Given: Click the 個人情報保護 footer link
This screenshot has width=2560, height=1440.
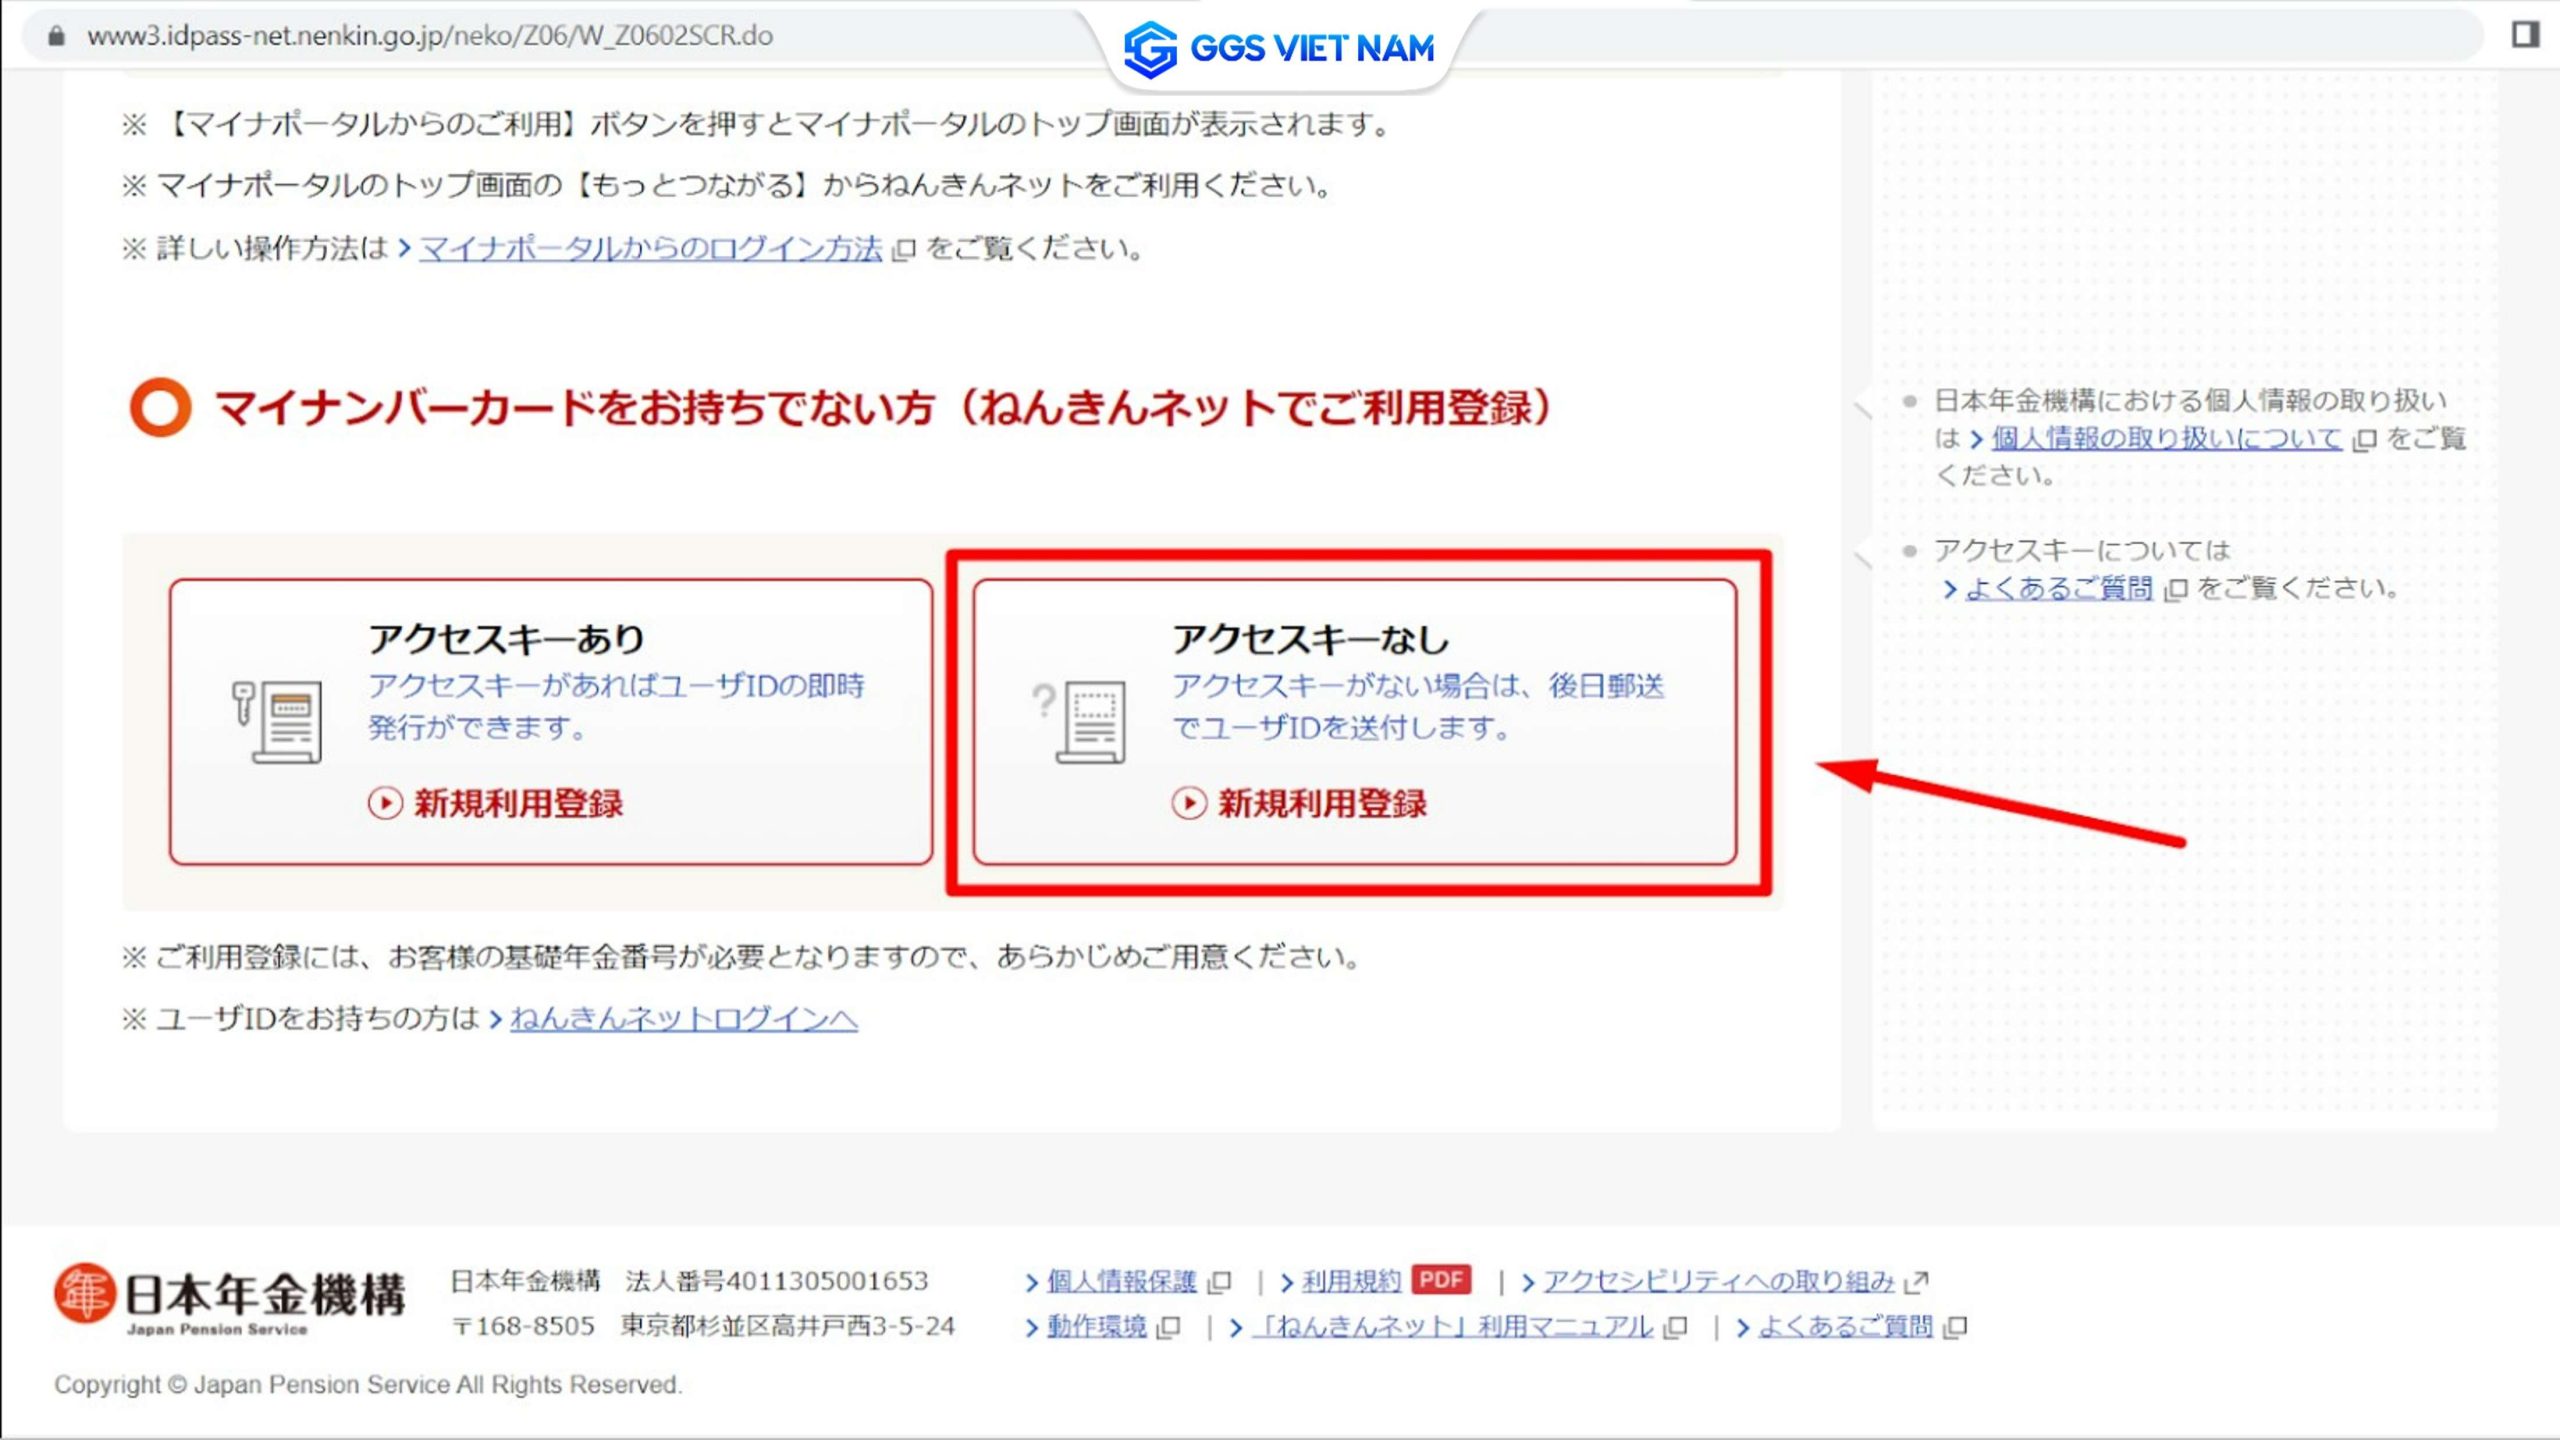Looking at the screenshot, I should tap(1121, 1281).
